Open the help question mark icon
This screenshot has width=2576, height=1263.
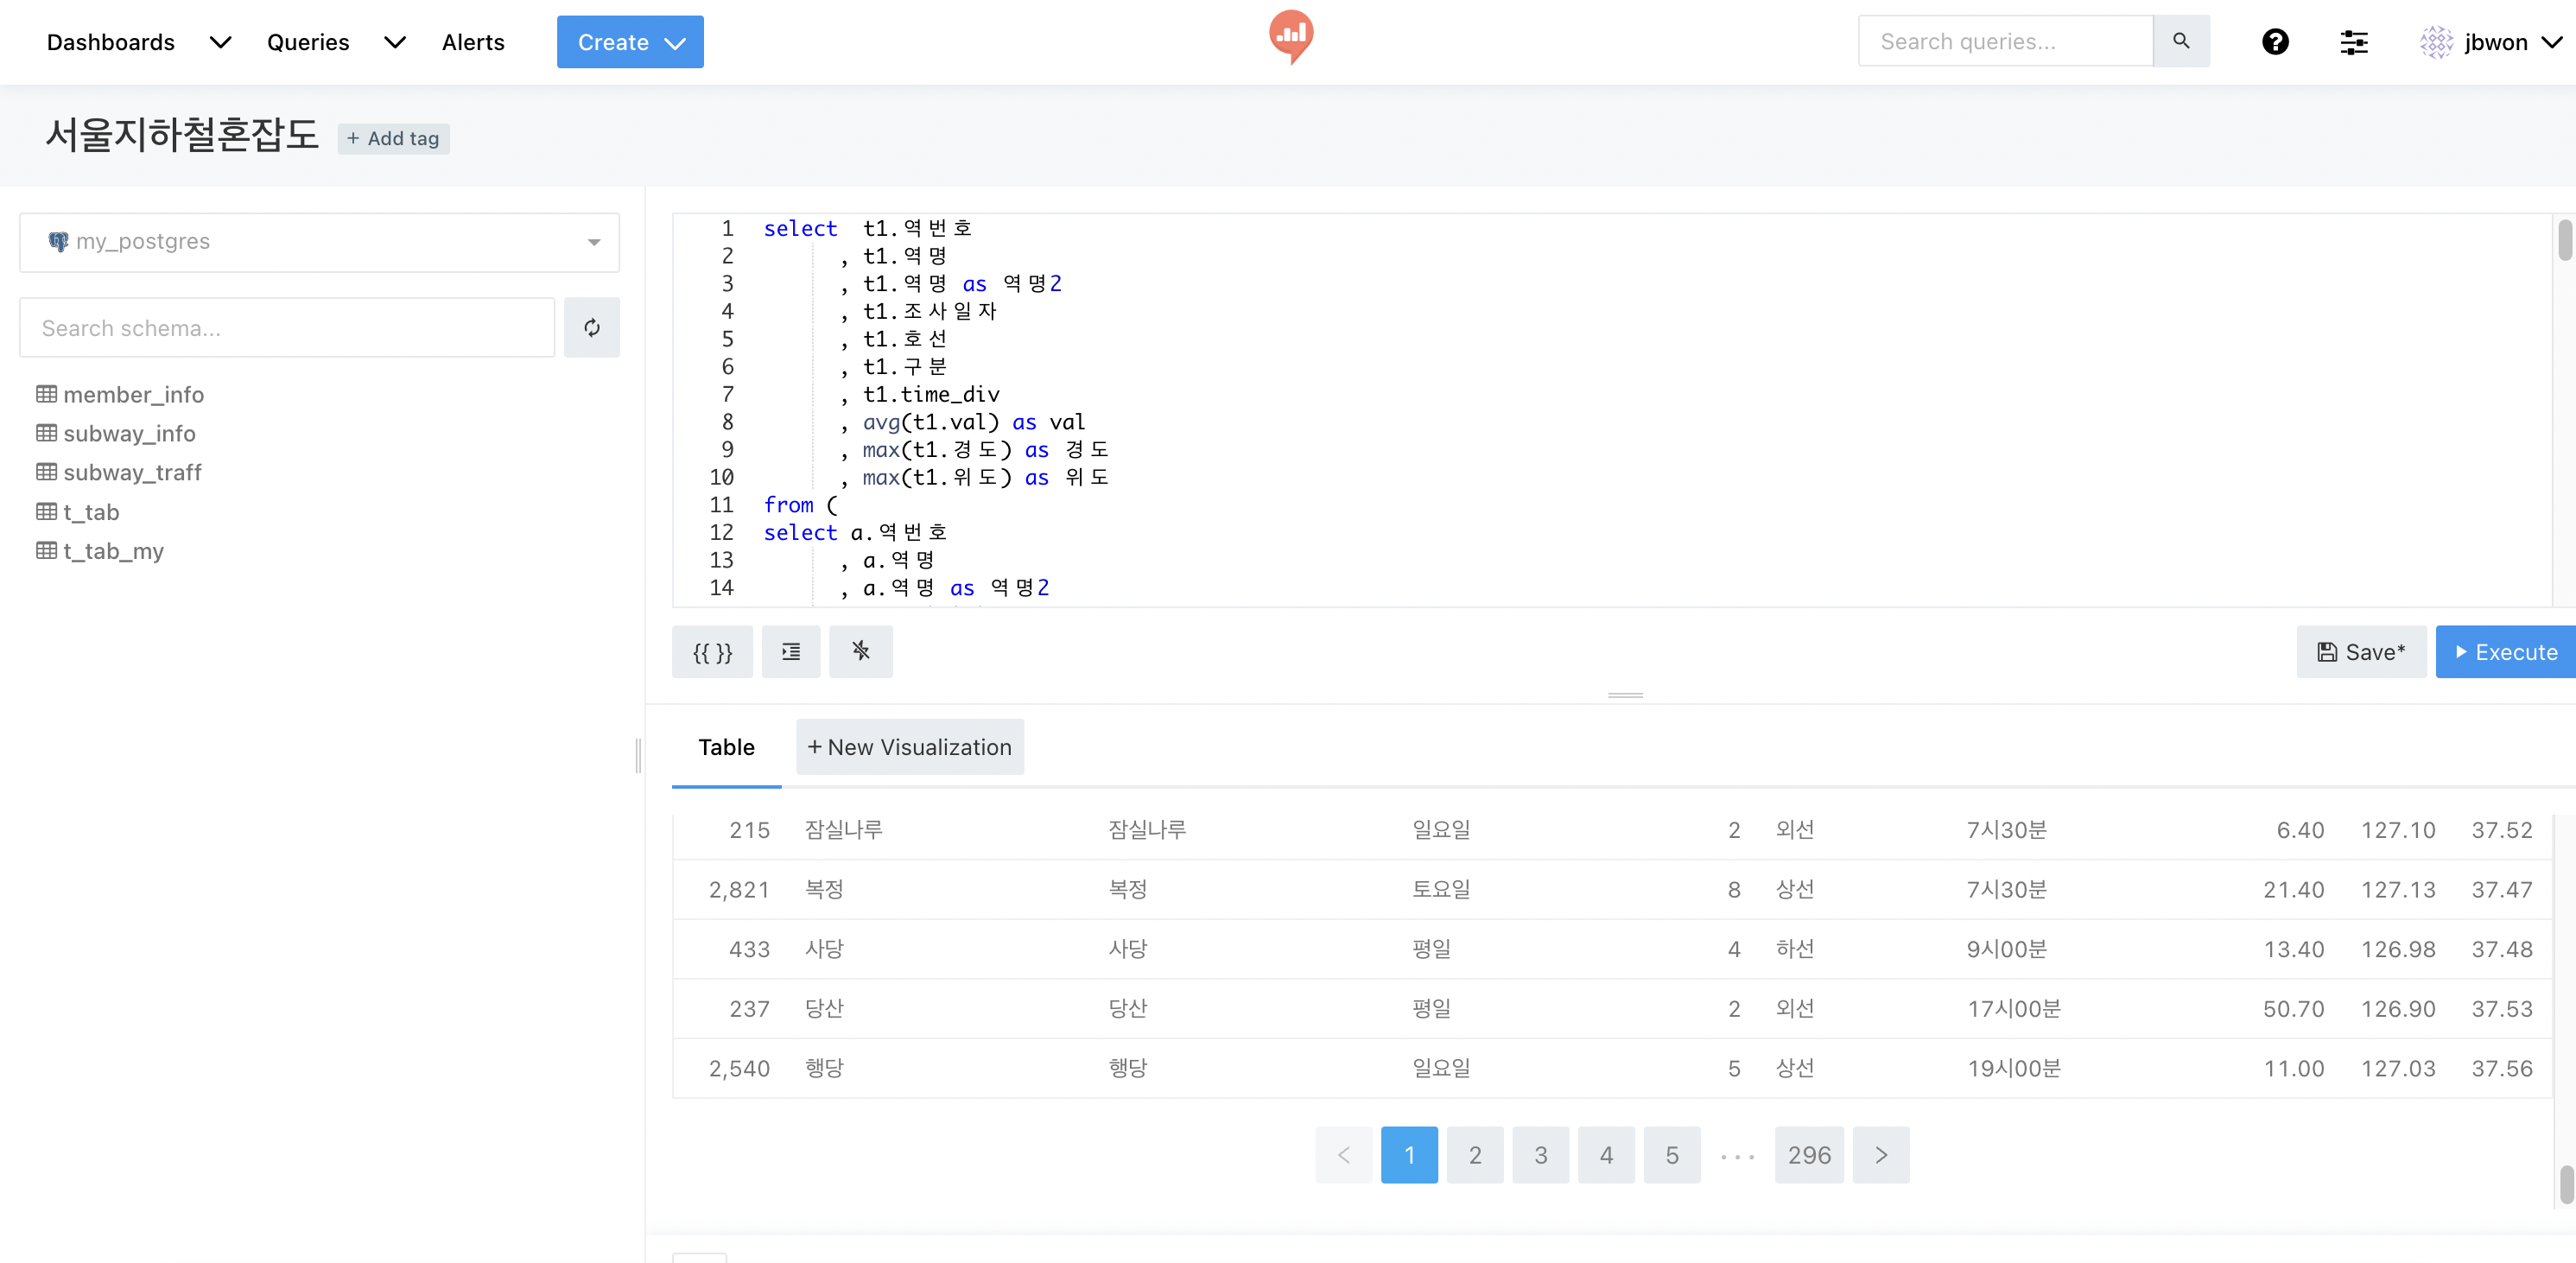(2275, 42)
